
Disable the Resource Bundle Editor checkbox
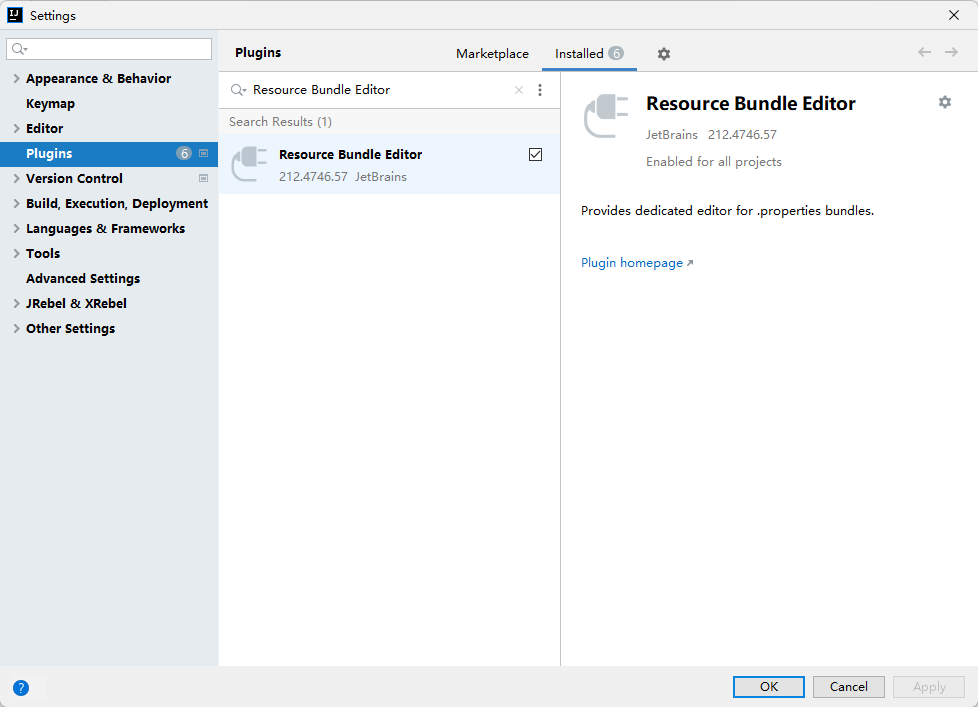pos(535,155)
